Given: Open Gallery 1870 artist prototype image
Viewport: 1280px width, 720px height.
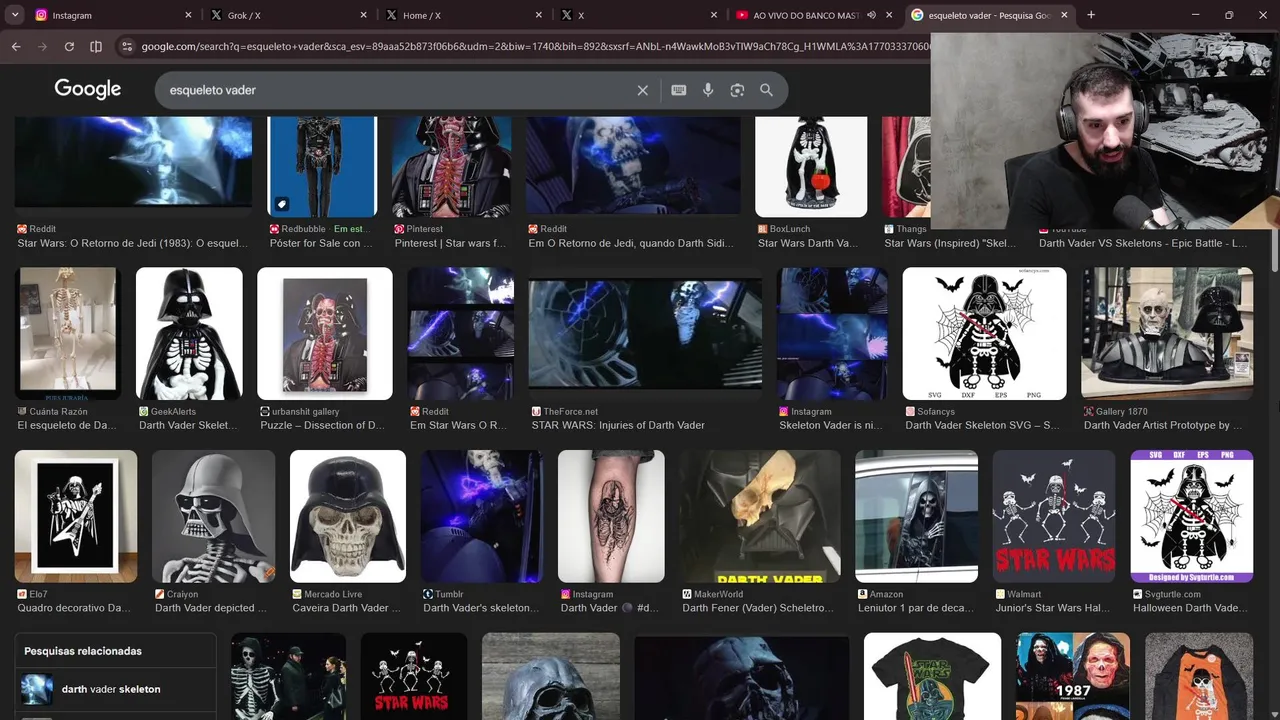Looking at the screenshot, I should (x=1167, y=334).
